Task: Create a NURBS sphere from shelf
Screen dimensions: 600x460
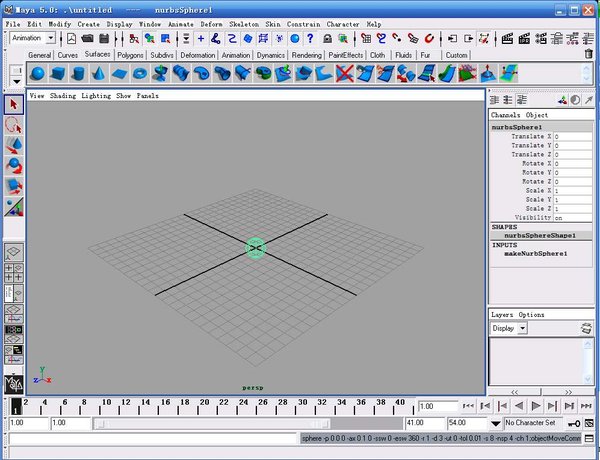Action: [x=37, y=74]
